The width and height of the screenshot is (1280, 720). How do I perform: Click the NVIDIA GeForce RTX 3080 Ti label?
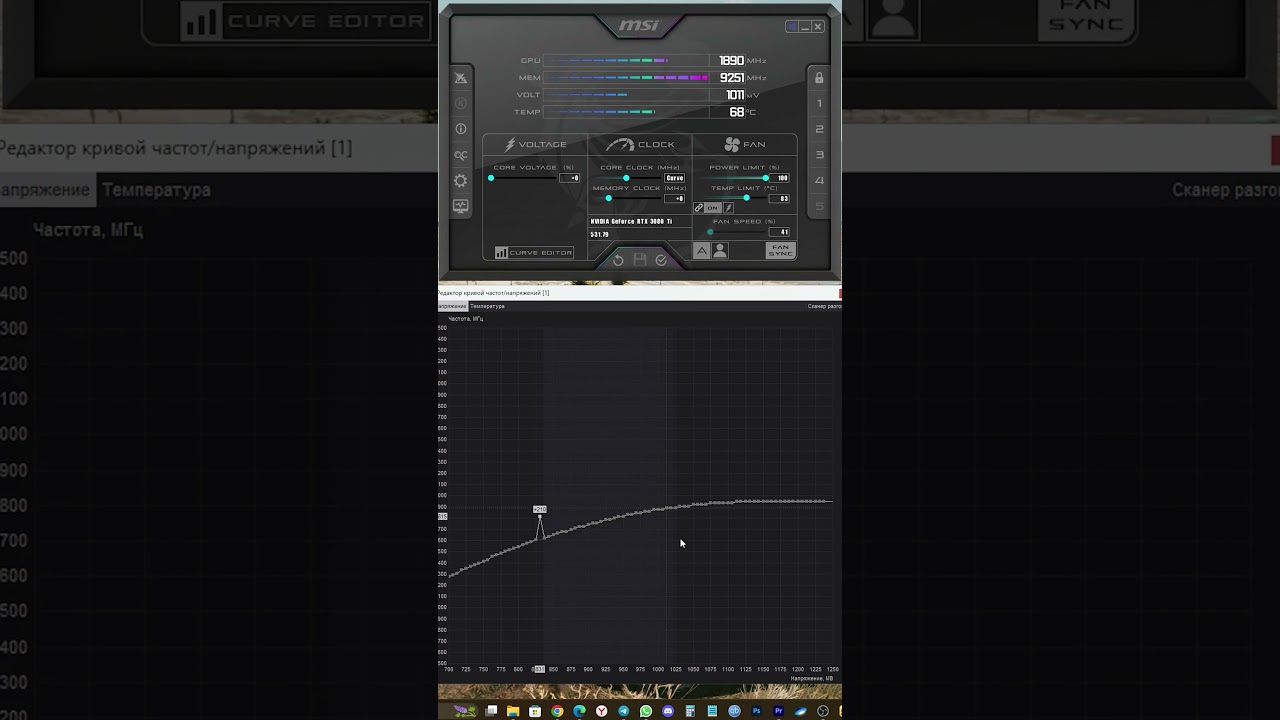[x=631, y=221]
